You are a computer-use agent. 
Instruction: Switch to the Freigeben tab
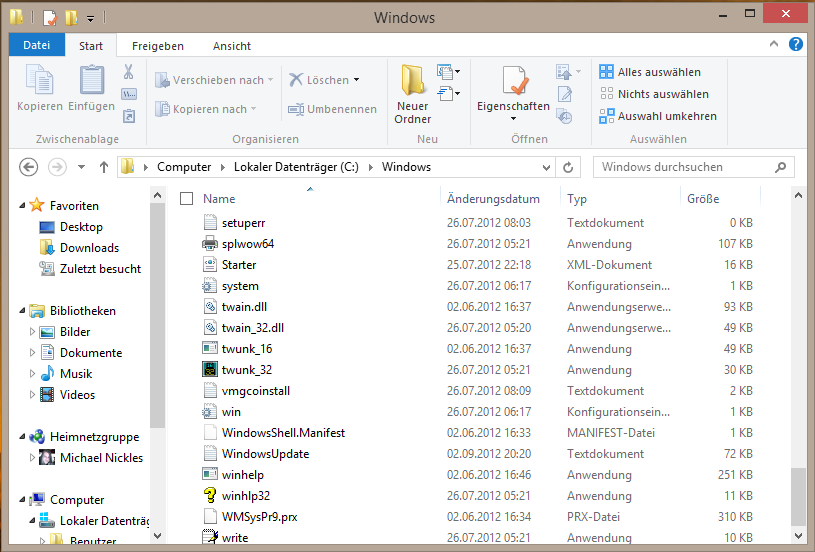[x=157, y=46]
